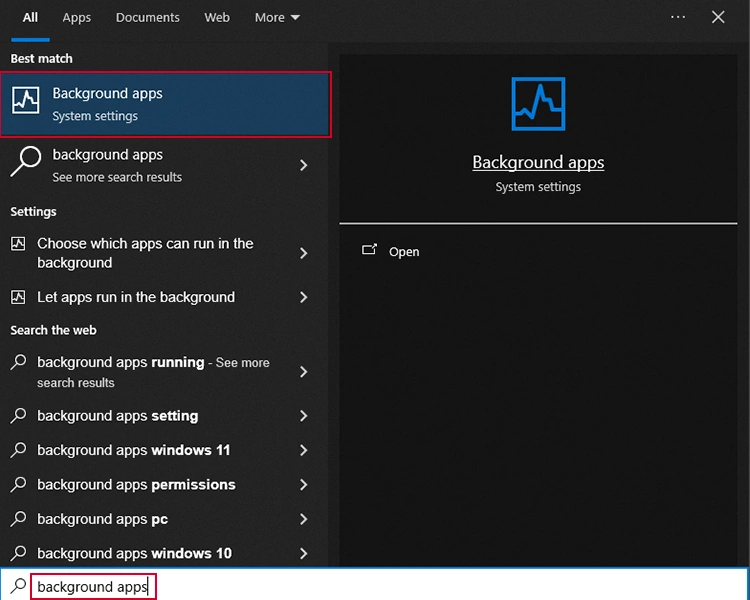Image resolution: width=750 pixels, height=600 pixels.
Task: Click the Background apps title link in preview
Action: (538, 162)
